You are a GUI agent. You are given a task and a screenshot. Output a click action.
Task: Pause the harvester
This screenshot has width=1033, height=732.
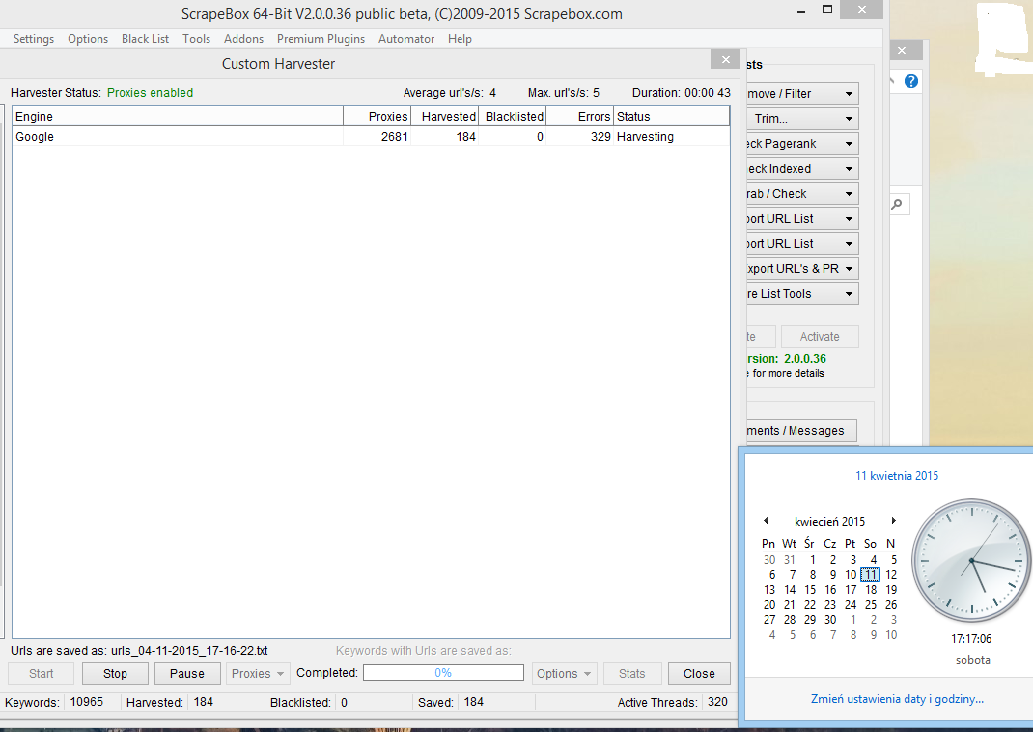(187, 673)
